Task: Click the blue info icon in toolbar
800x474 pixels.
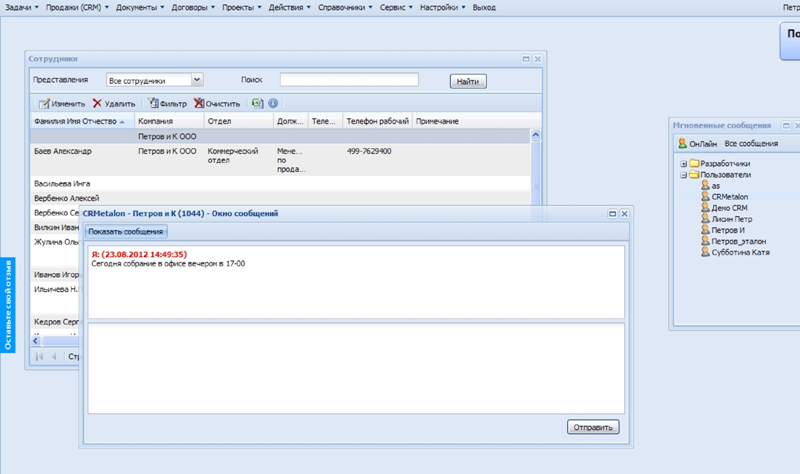Action: (x=273, y=103)
